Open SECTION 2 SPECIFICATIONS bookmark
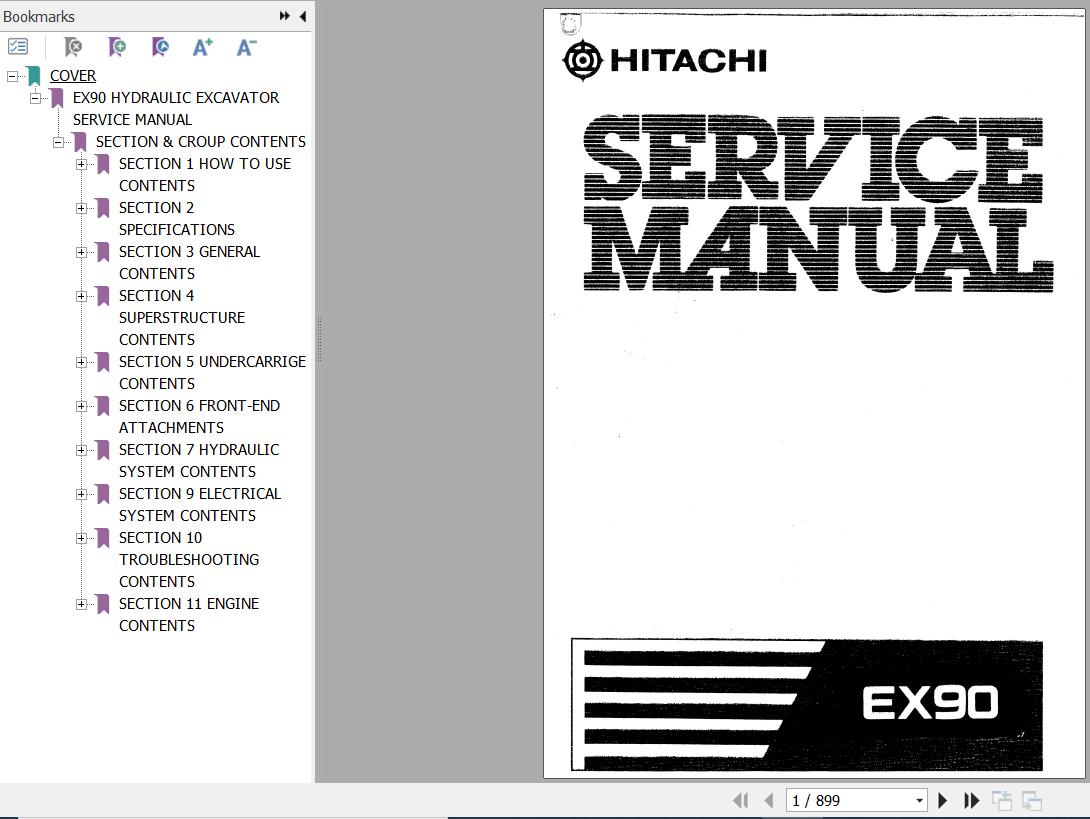Screen dimensions: 1090x819 click(x=177, y=218)
